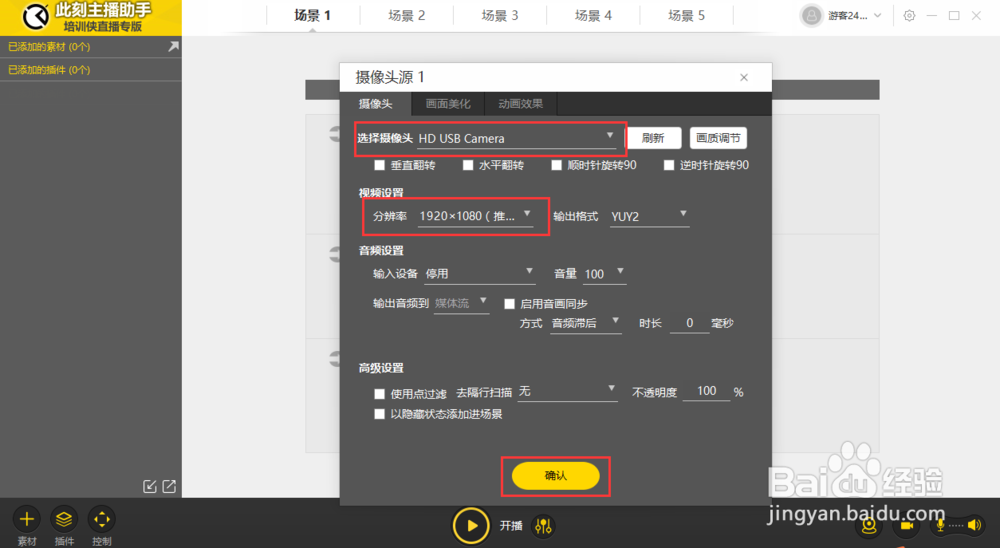Expand the 已添加的素材 panel arrow icon
Screen dimensions: 1000x548
click(173, 47)
